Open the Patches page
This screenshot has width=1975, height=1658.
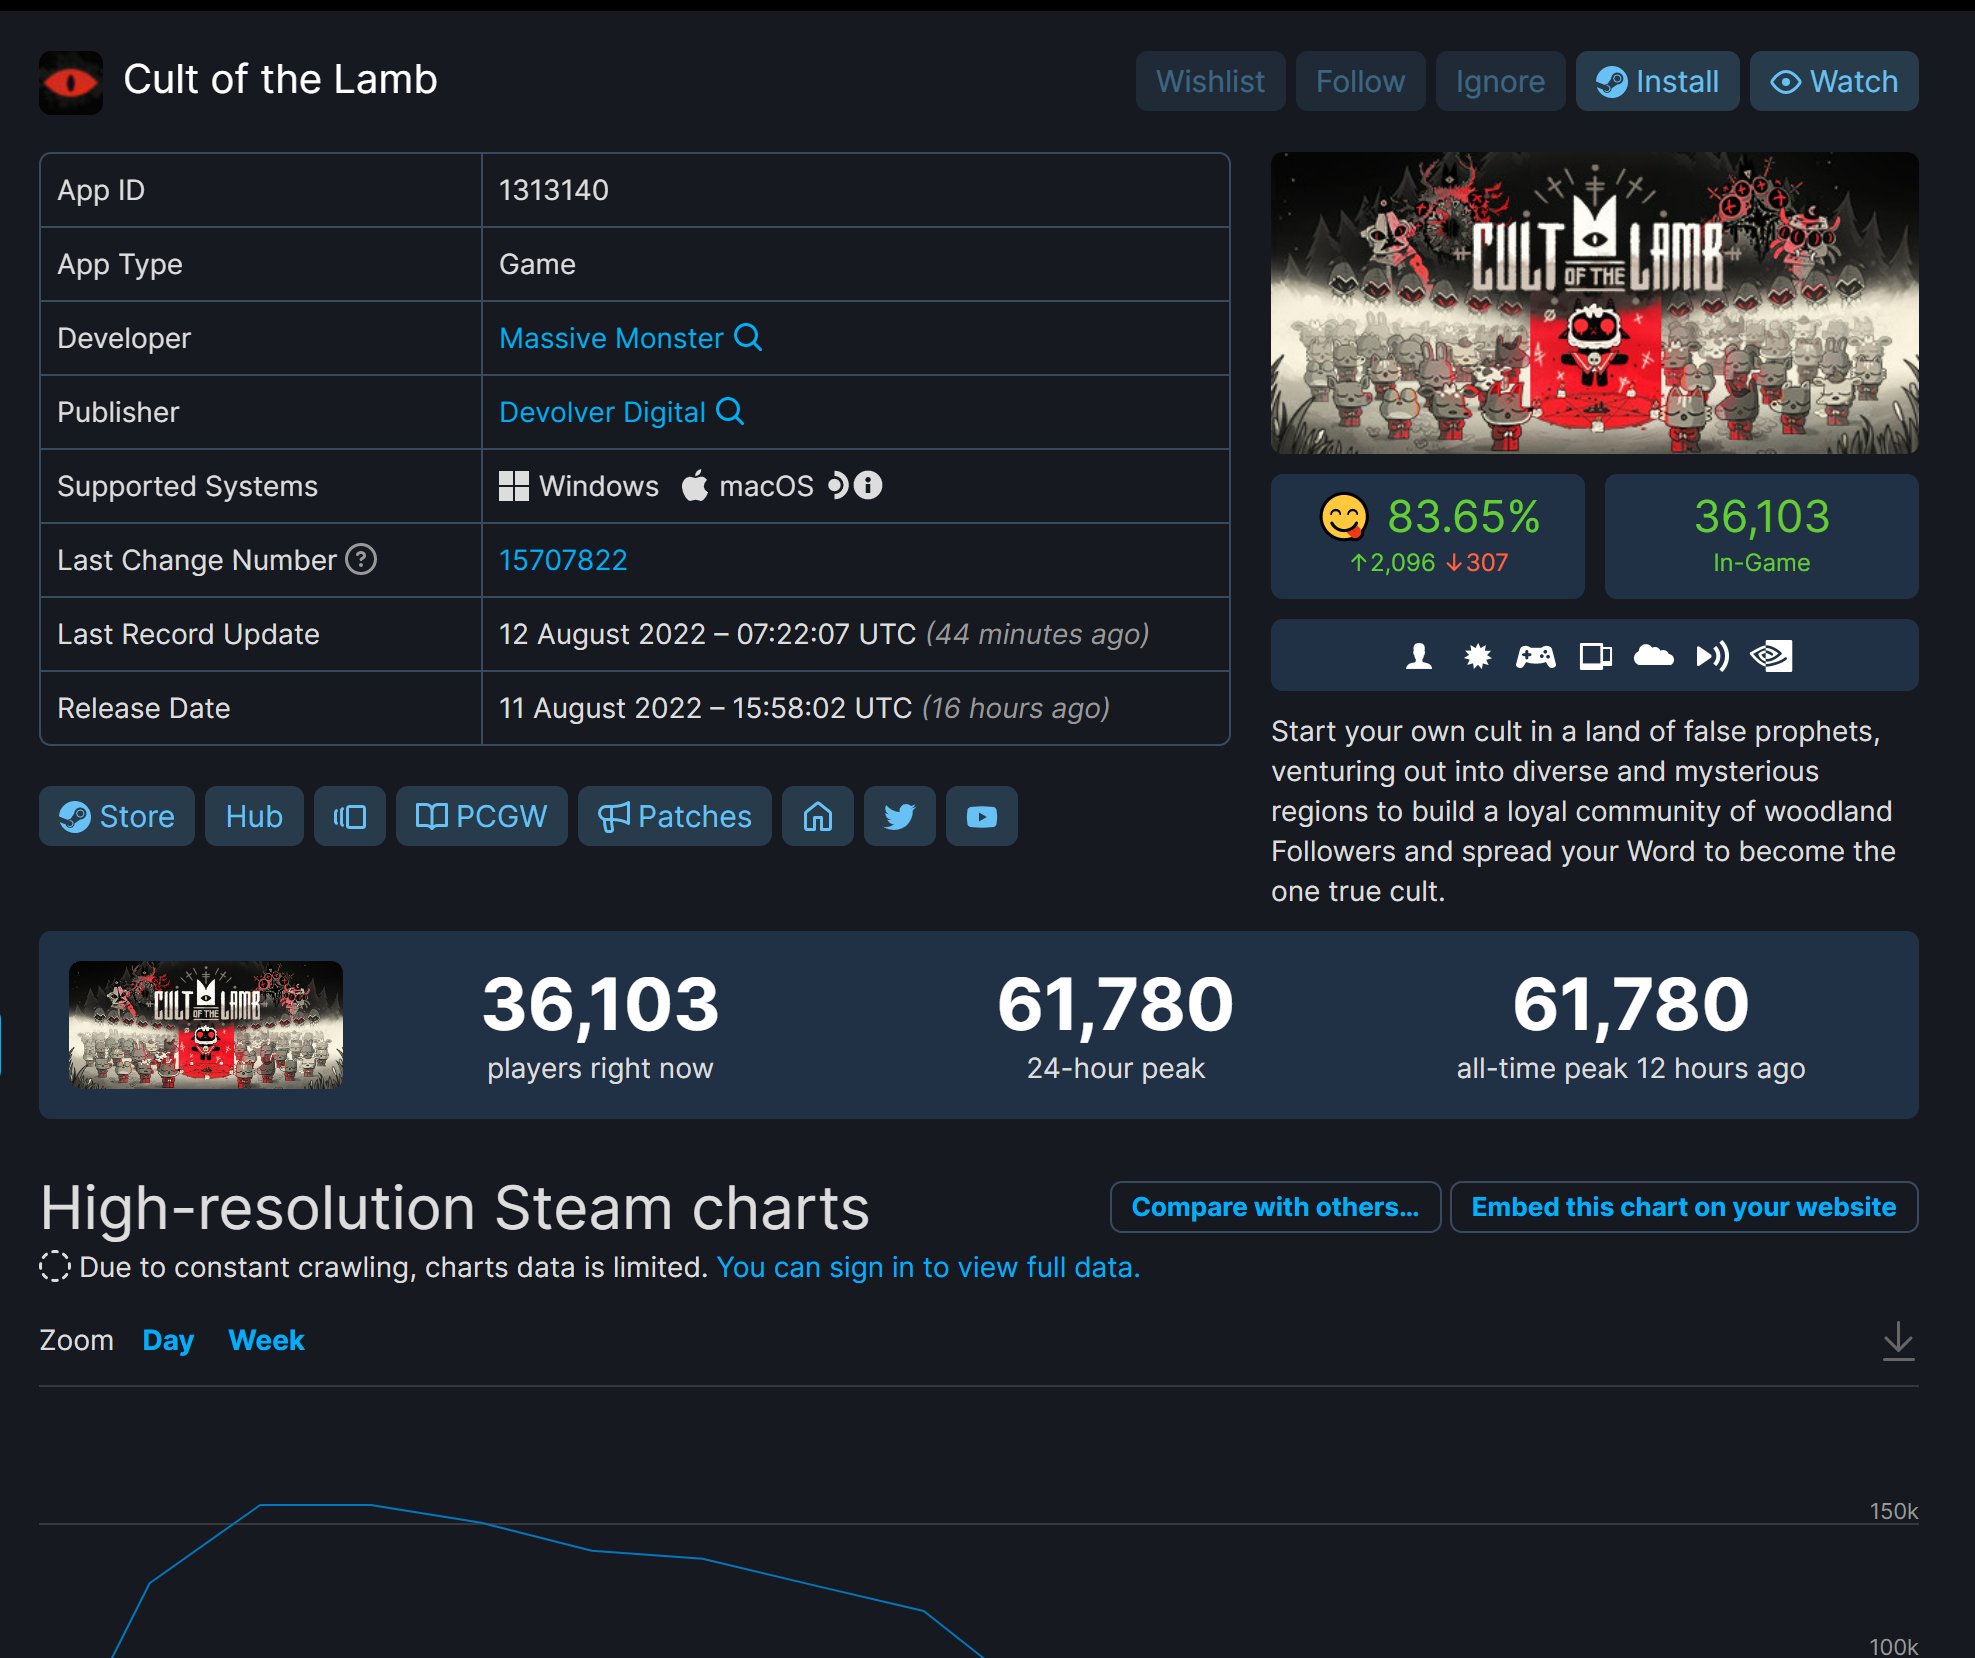(x=675, y=816)
